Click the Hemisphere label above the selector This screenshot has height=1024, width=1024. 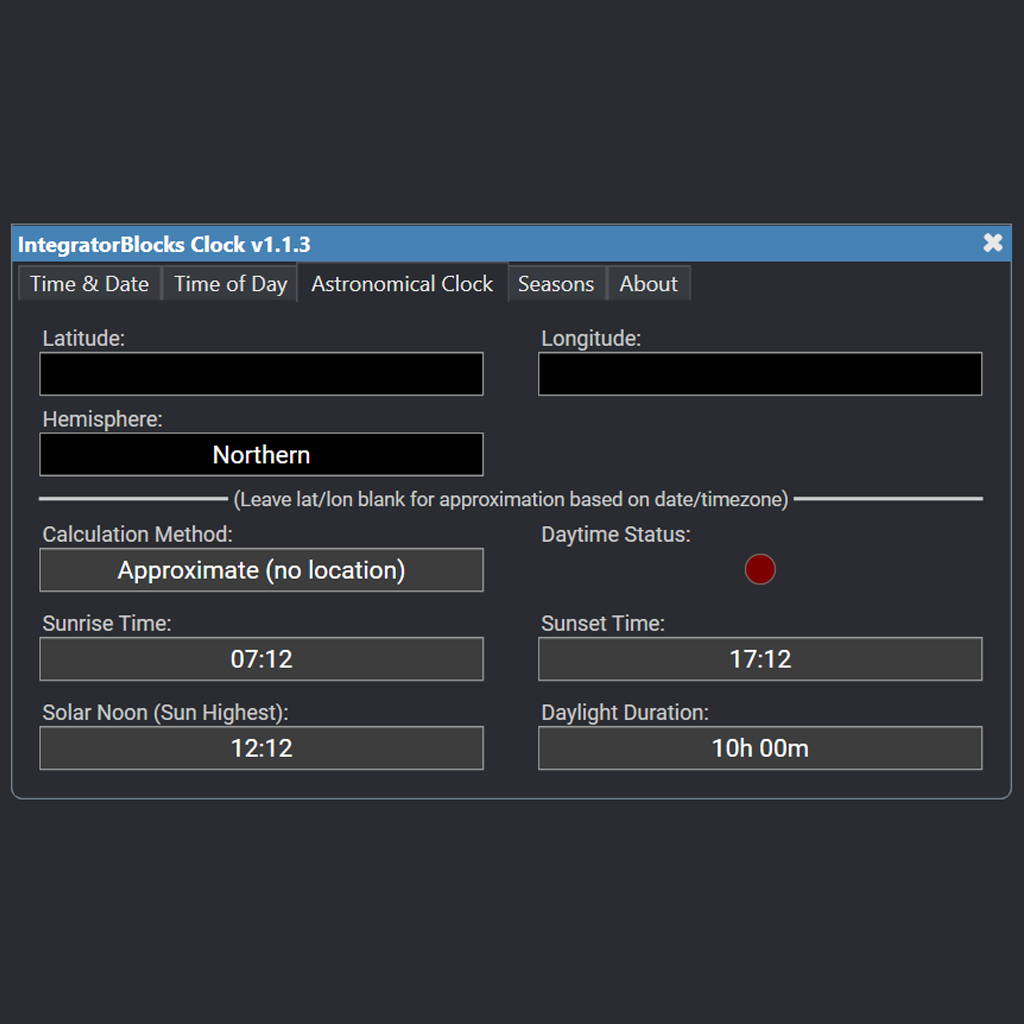tap(101, 419)
